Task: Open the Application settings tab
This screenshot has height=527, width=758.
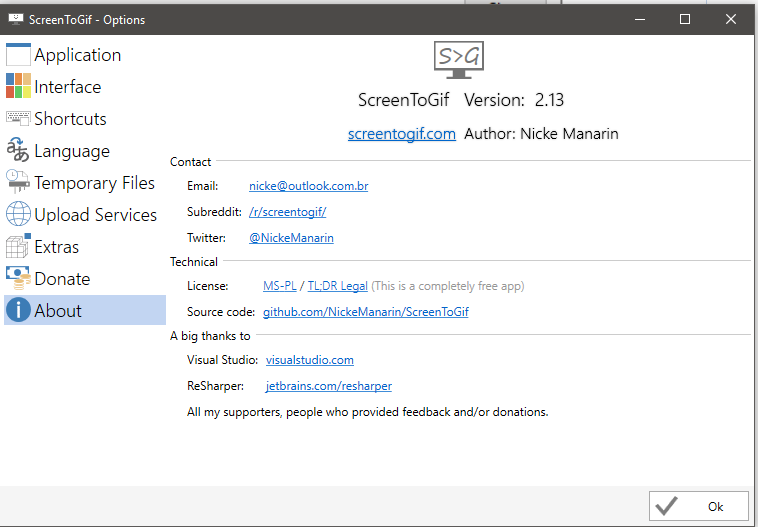Action: [x=85, y=55]
